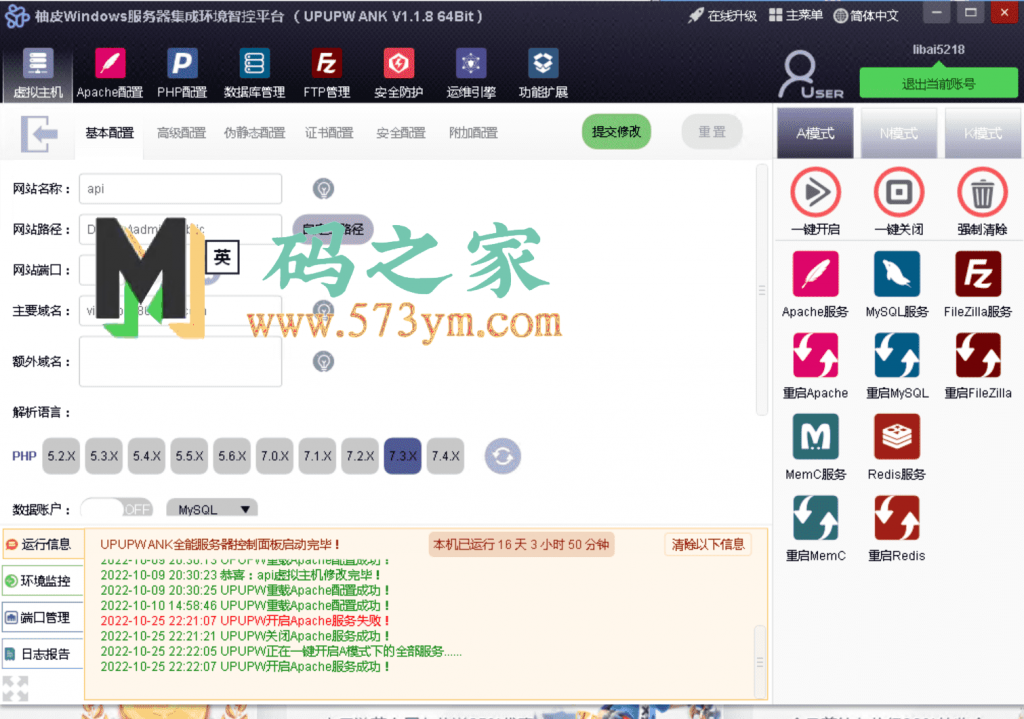The width and height of the screenshot is (1024, 719).
Task: Click the 重置 reset button
Action: pos(712,131)
